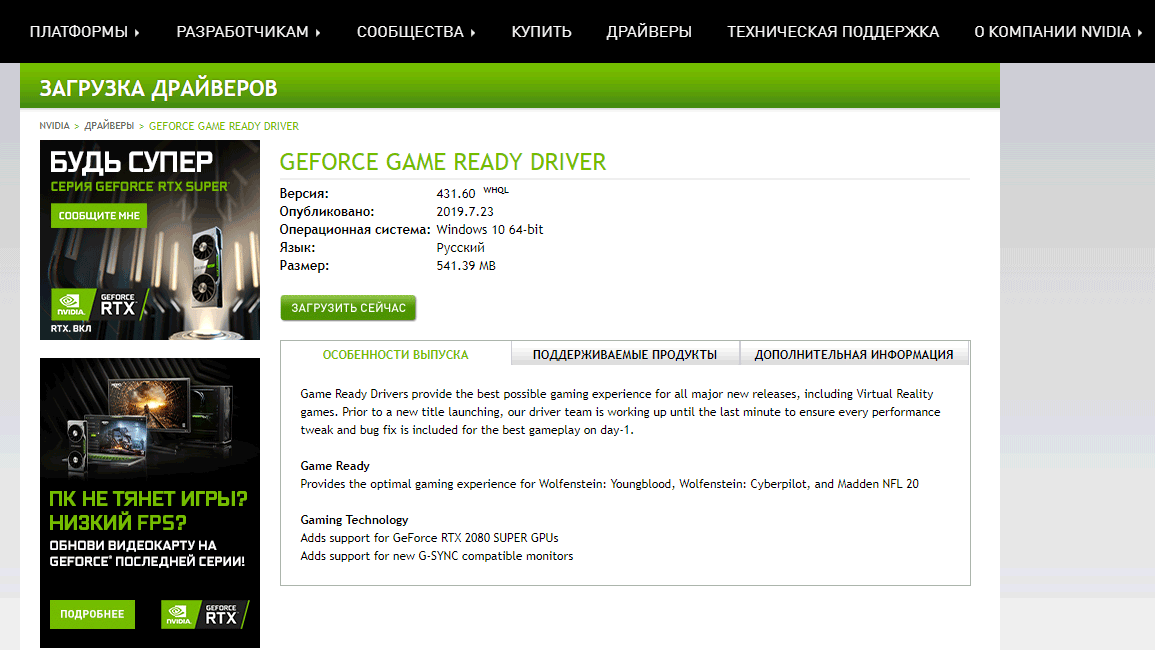Click the version number 431.60
Viewport: 1155px width, 650px height.
455,194
